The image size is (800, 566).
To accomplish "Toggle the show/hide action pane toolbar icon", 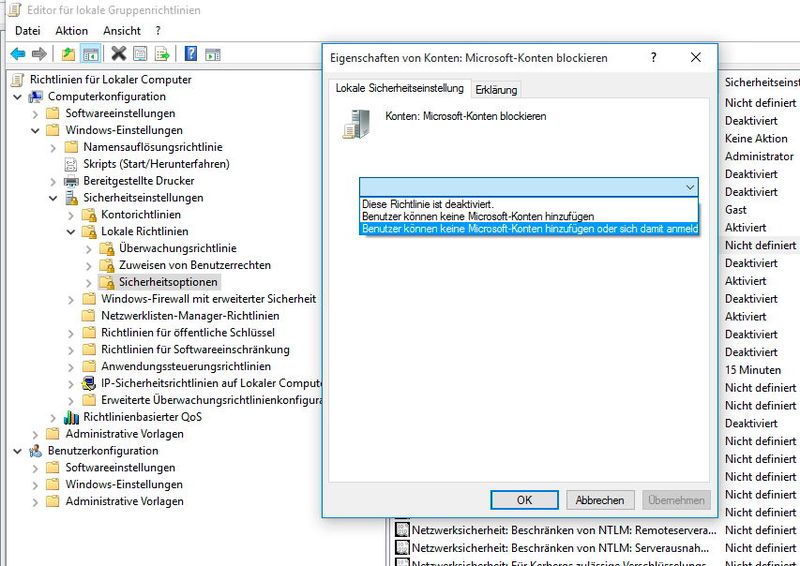I will (213, 54).
